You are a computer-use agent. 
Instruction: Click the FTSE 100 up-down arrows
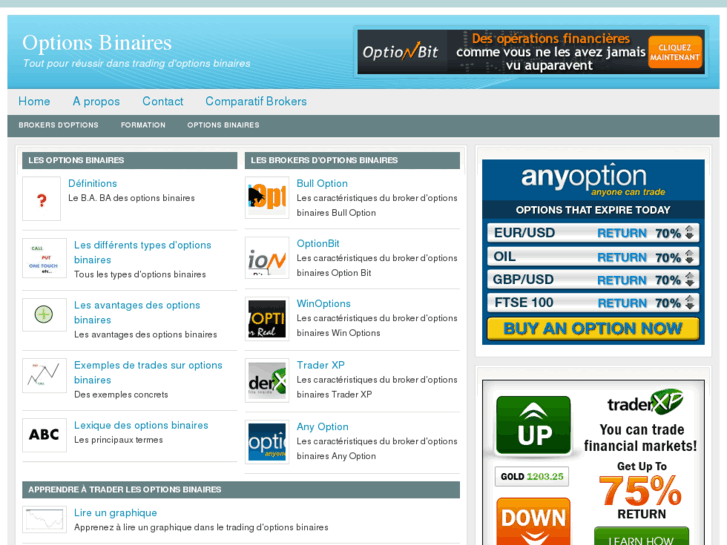689,302
